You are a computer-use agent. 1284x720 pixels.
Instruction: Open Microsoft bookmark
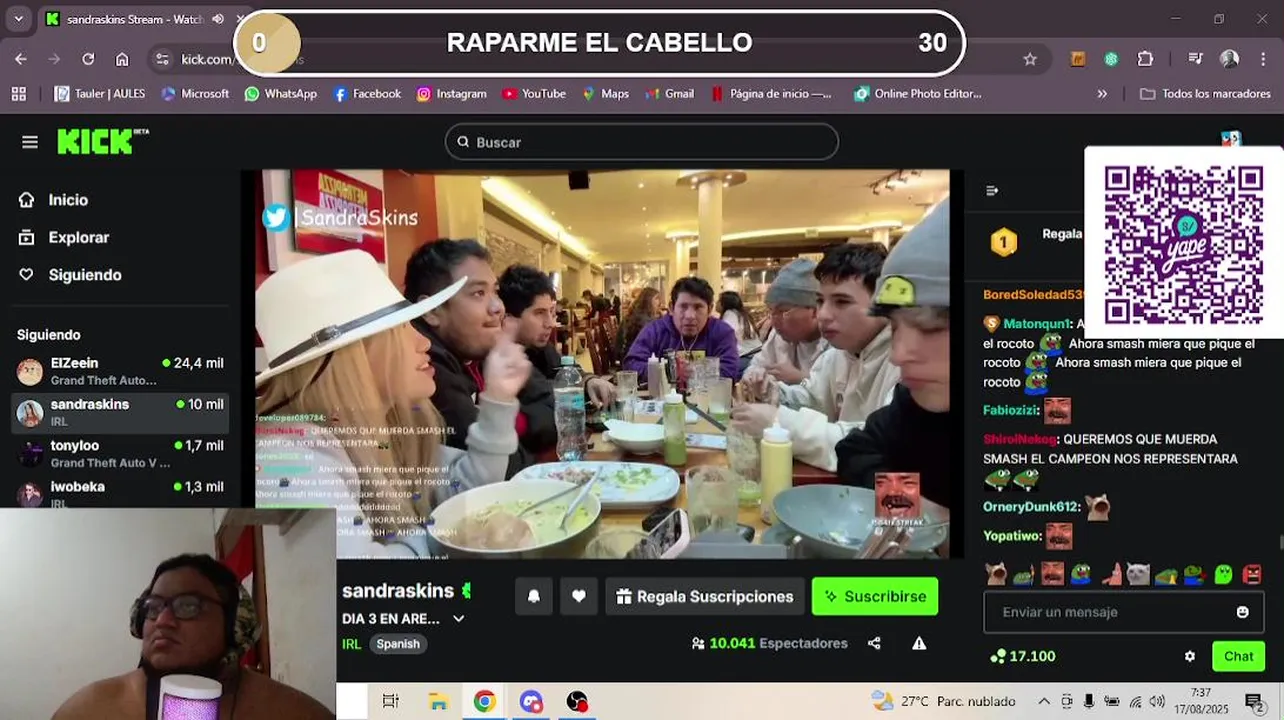(x=195, y=94)
